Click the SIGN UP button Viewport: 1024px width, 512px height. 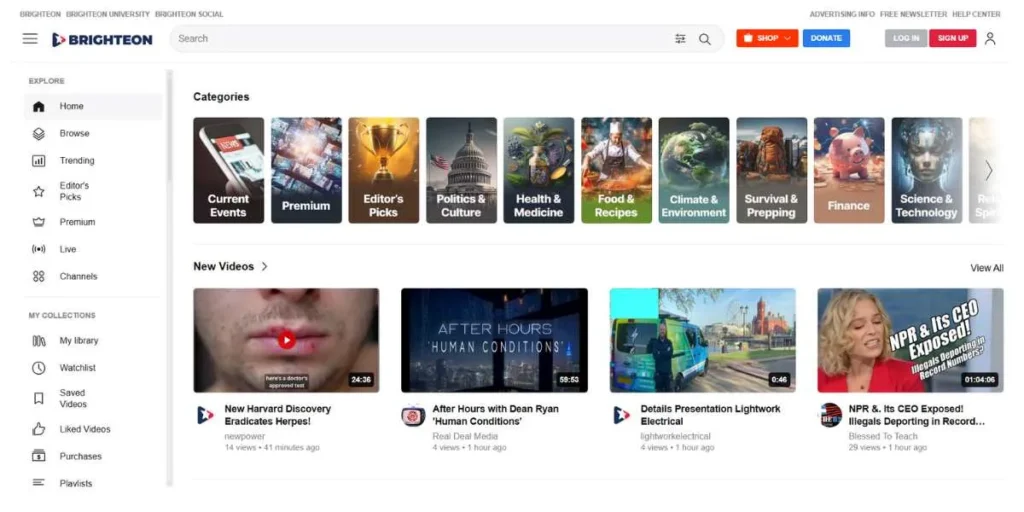[x=953, y=39]
